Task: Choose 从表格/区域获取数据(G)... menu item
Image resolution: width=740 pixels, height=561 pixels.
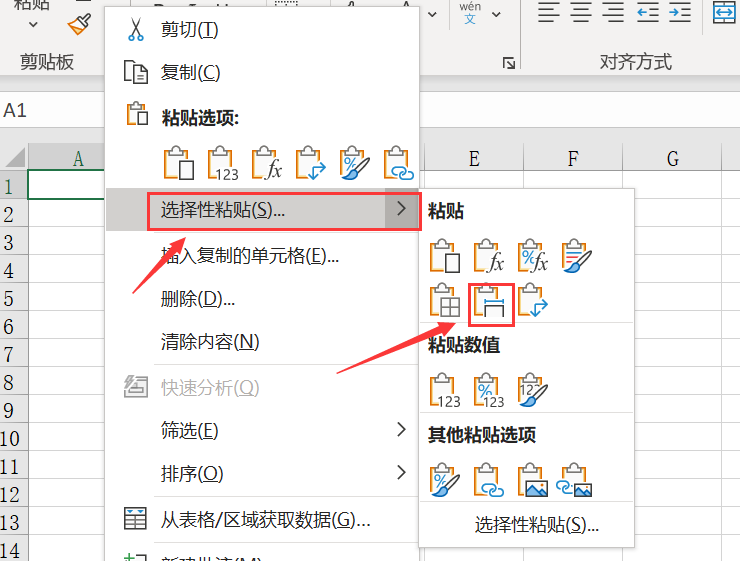Action: pos(262,519)
